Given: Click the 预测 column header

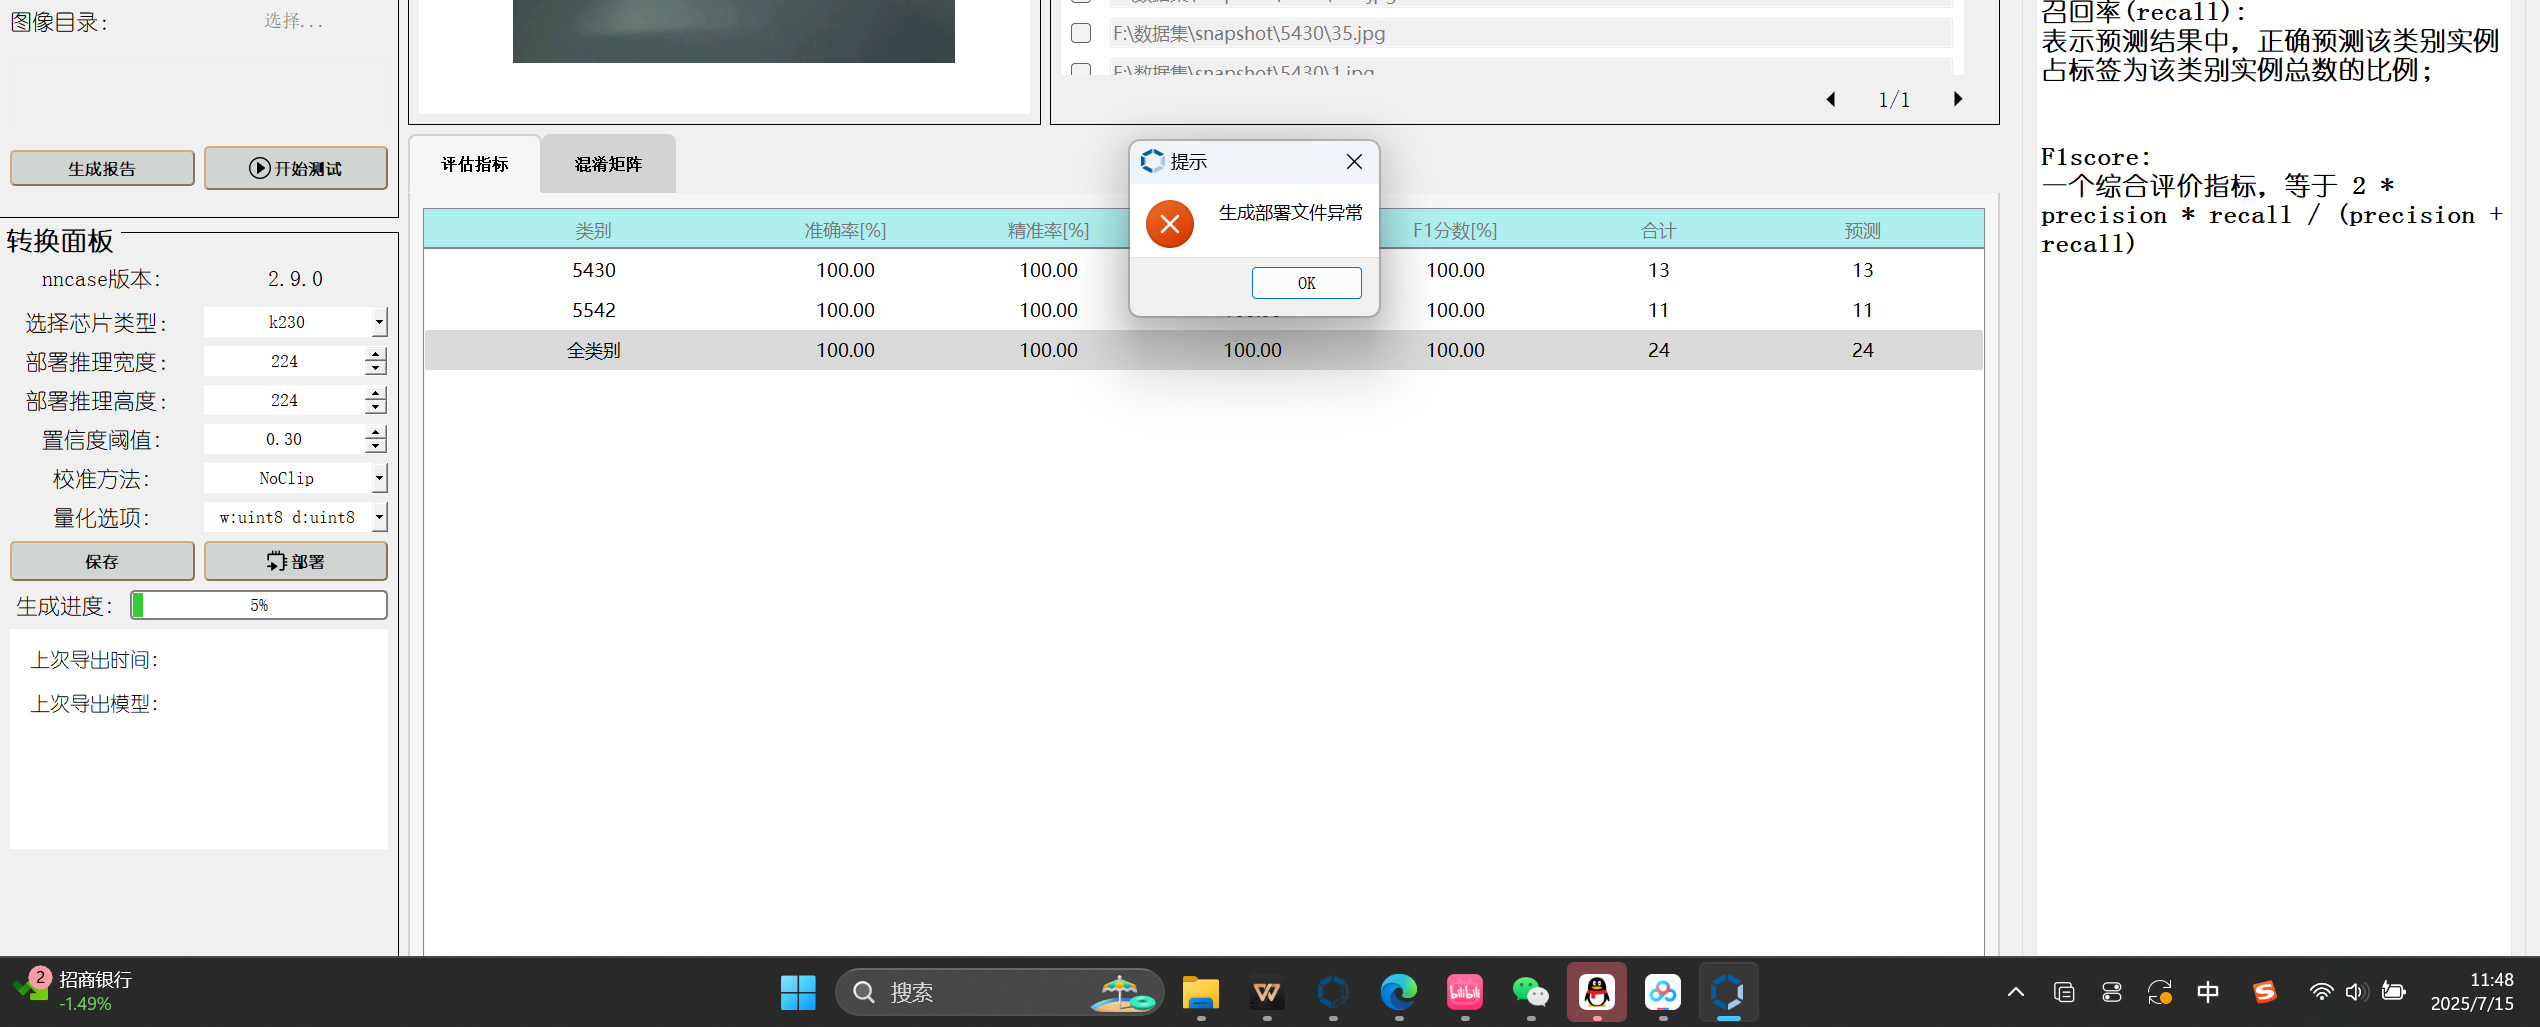Looking at the screenshot, I should coord(1862,230).
